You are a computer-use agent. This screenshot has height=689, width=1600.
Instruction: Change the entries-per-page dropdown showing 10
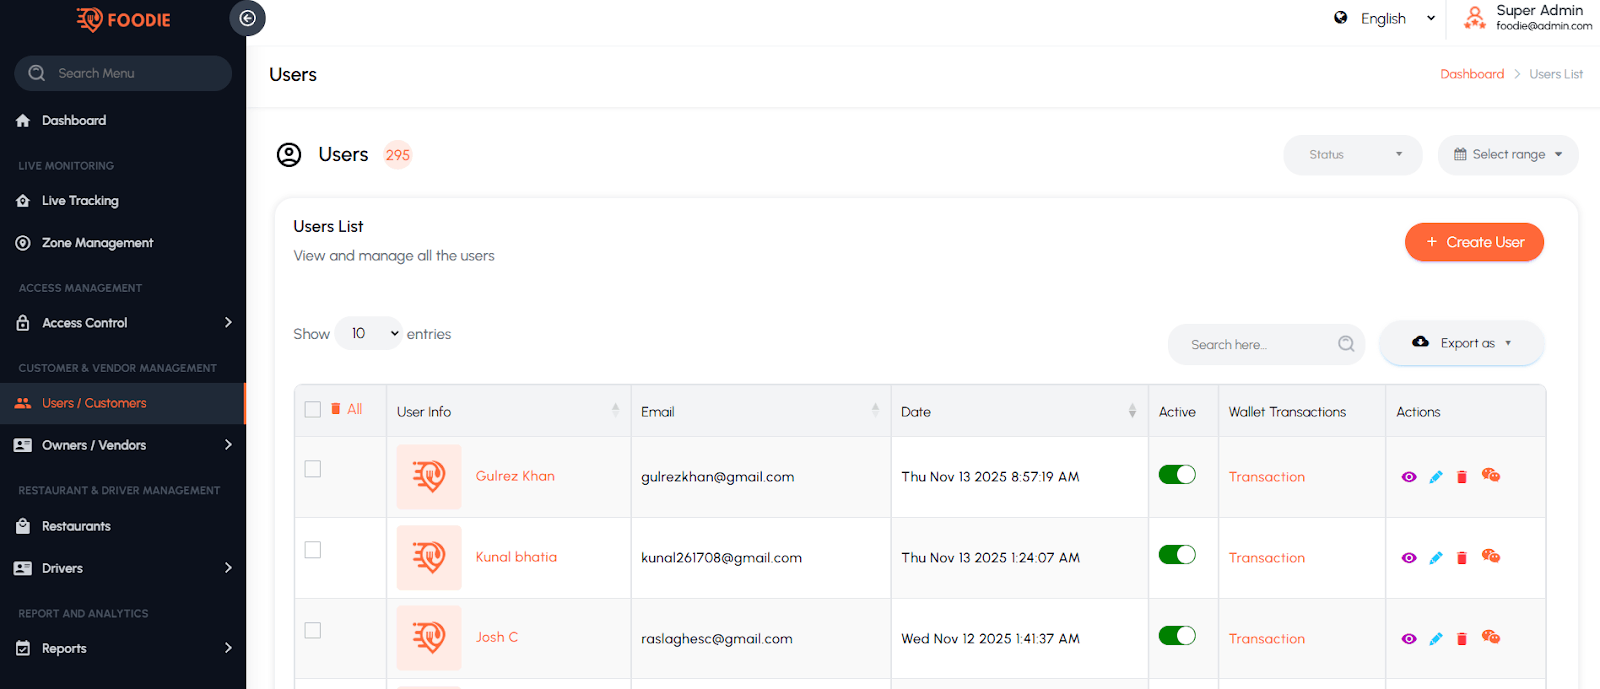pyautogui.click(x=368, y=333)
